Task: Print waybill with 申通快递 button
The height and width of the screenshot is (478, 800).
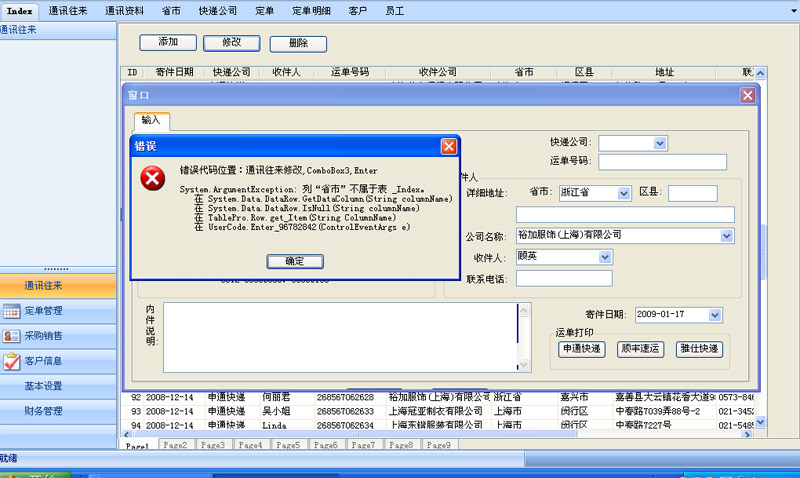Action: click(x=582, y=349)
